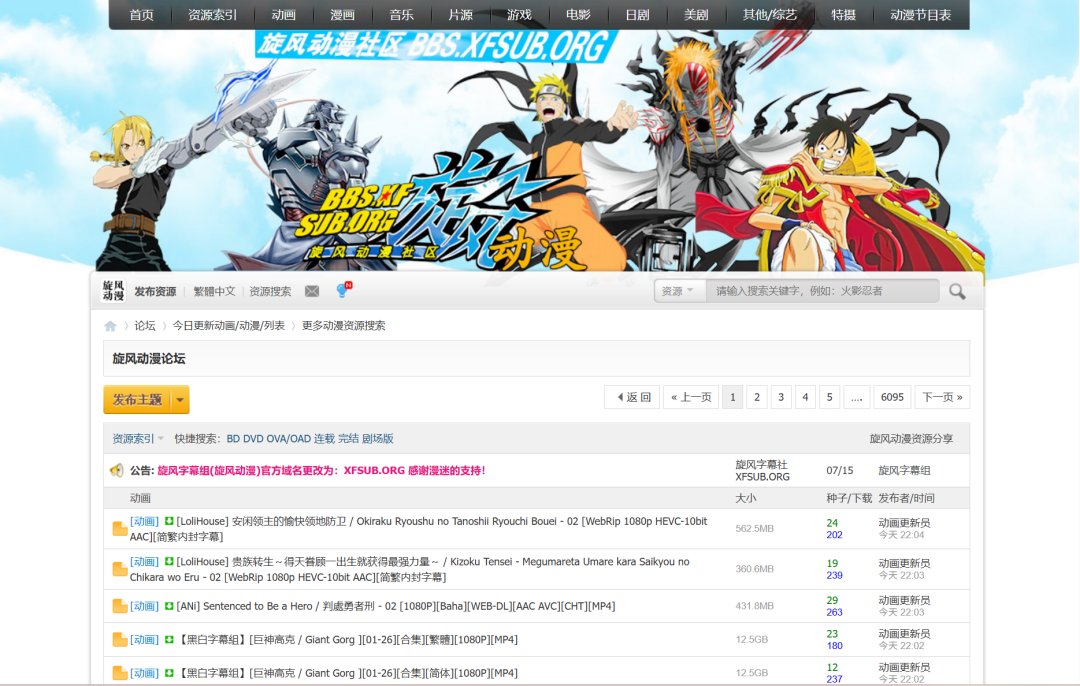Filter by 剧场版 quick search link
This screenshot has width=1080, height=686.
378,439
